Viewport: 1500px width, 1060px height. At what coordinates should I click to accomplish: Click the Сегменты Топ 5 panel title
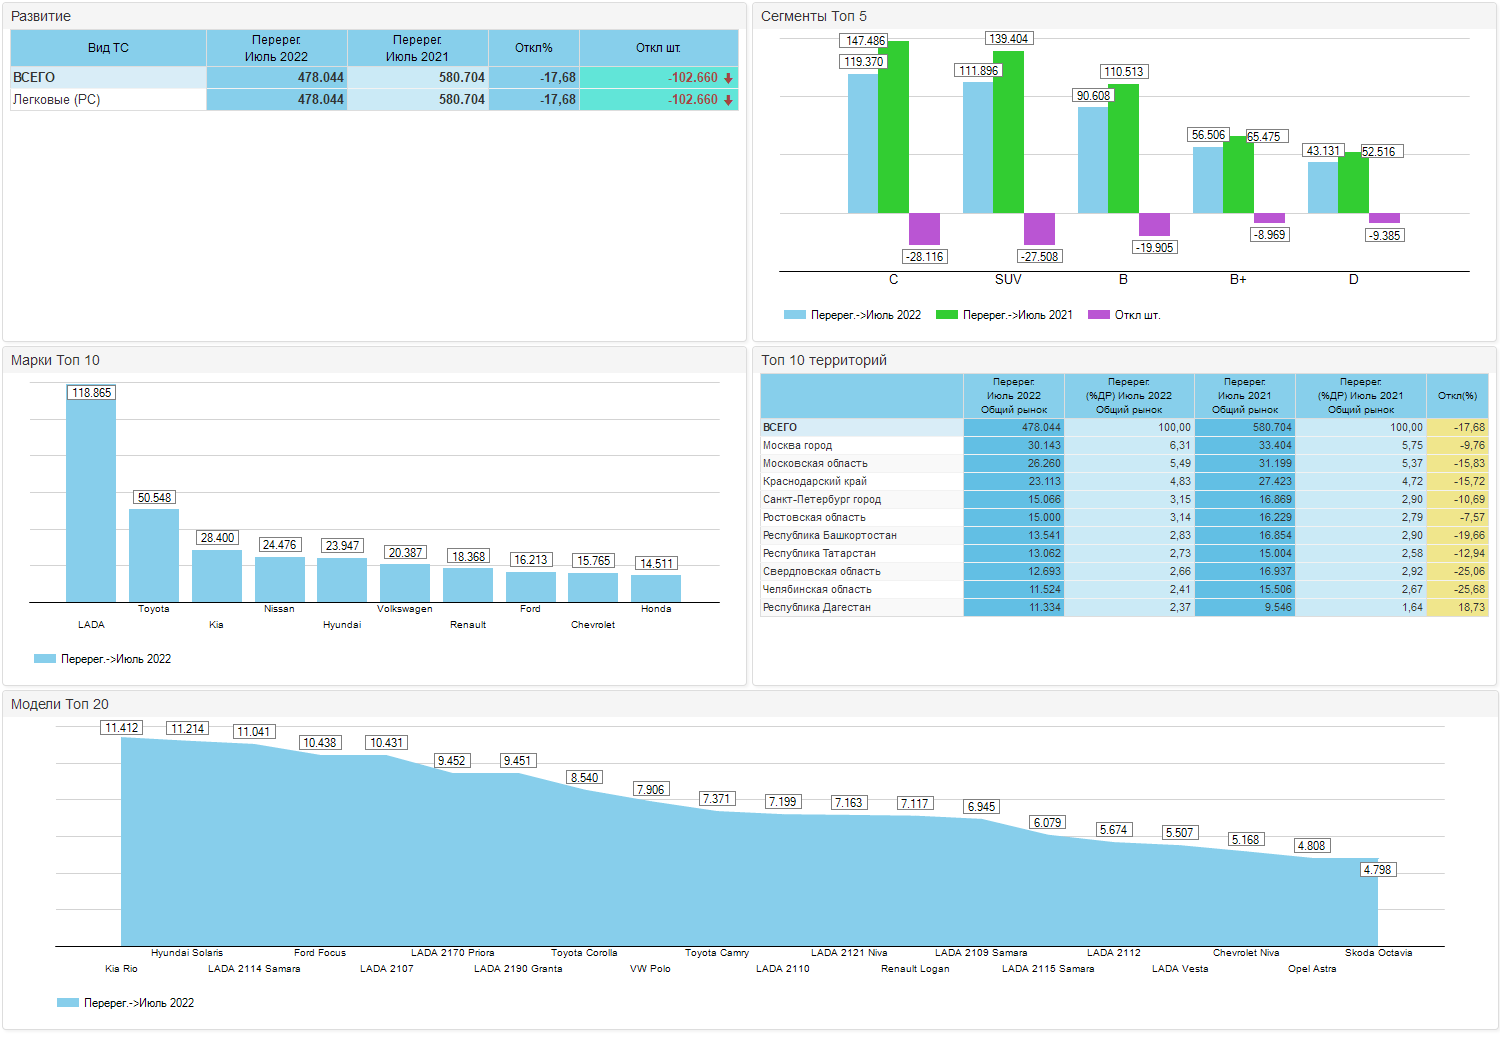point(814,16)
